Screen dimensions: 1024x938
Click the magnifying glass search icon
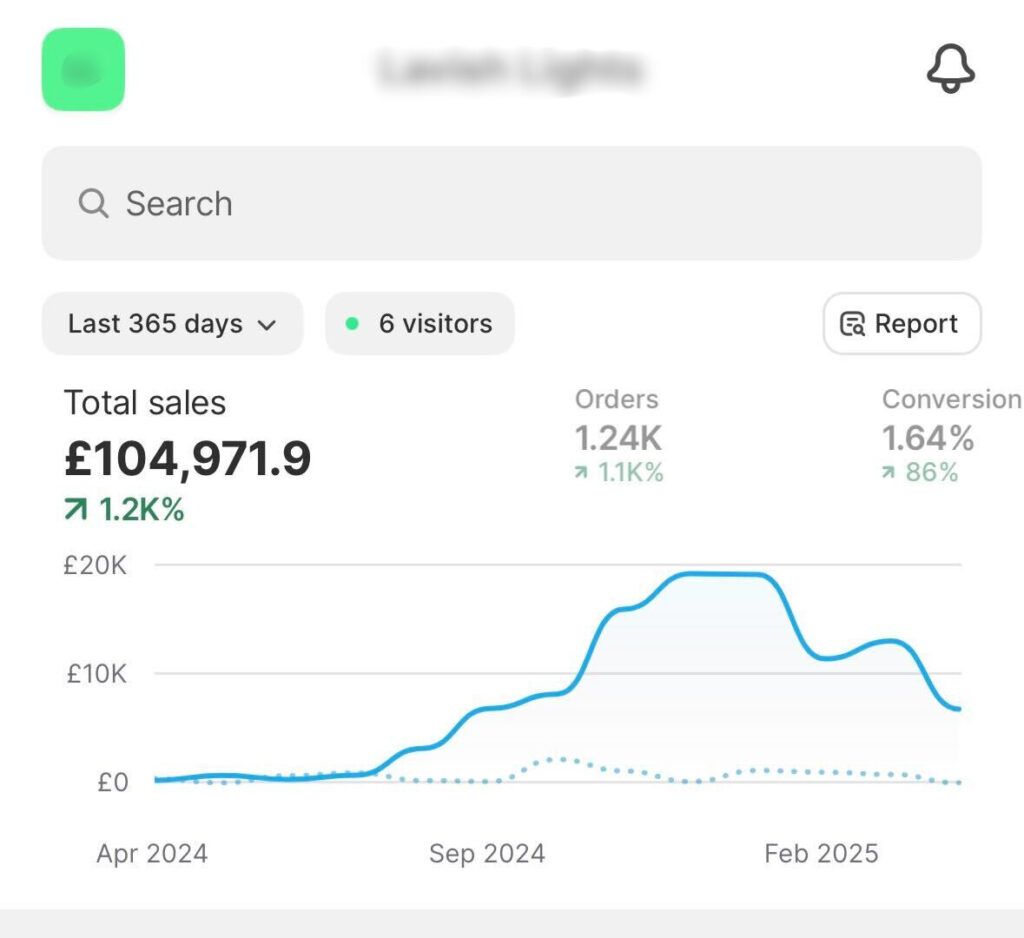[93, 204]
